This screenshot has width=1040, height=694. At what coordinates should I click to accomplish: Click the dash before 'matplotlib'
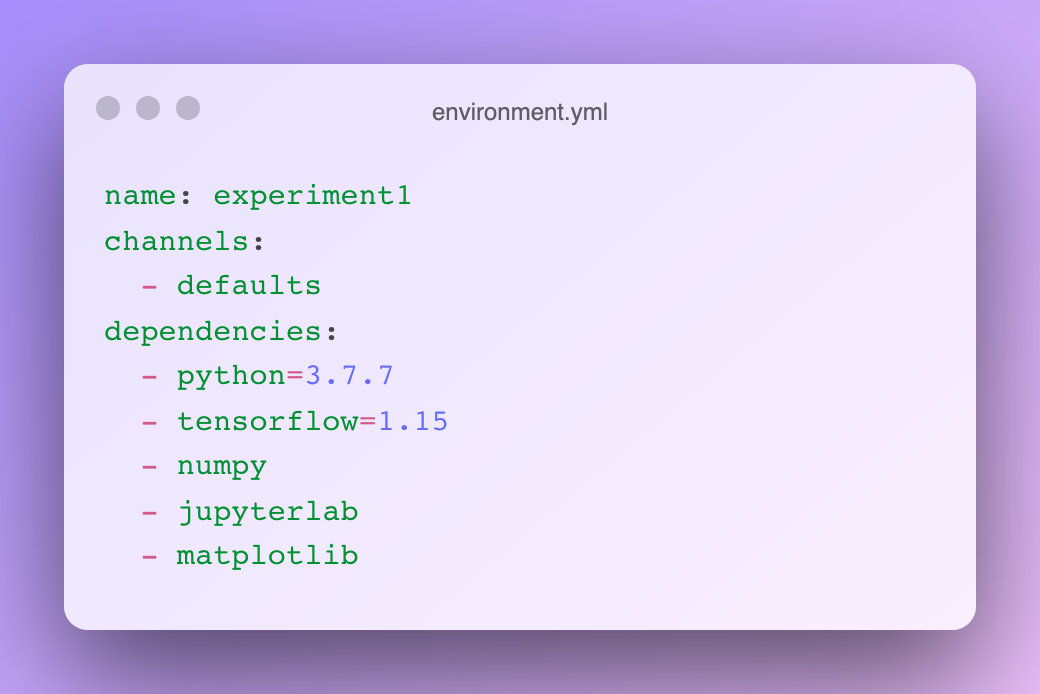pos(149,556)
